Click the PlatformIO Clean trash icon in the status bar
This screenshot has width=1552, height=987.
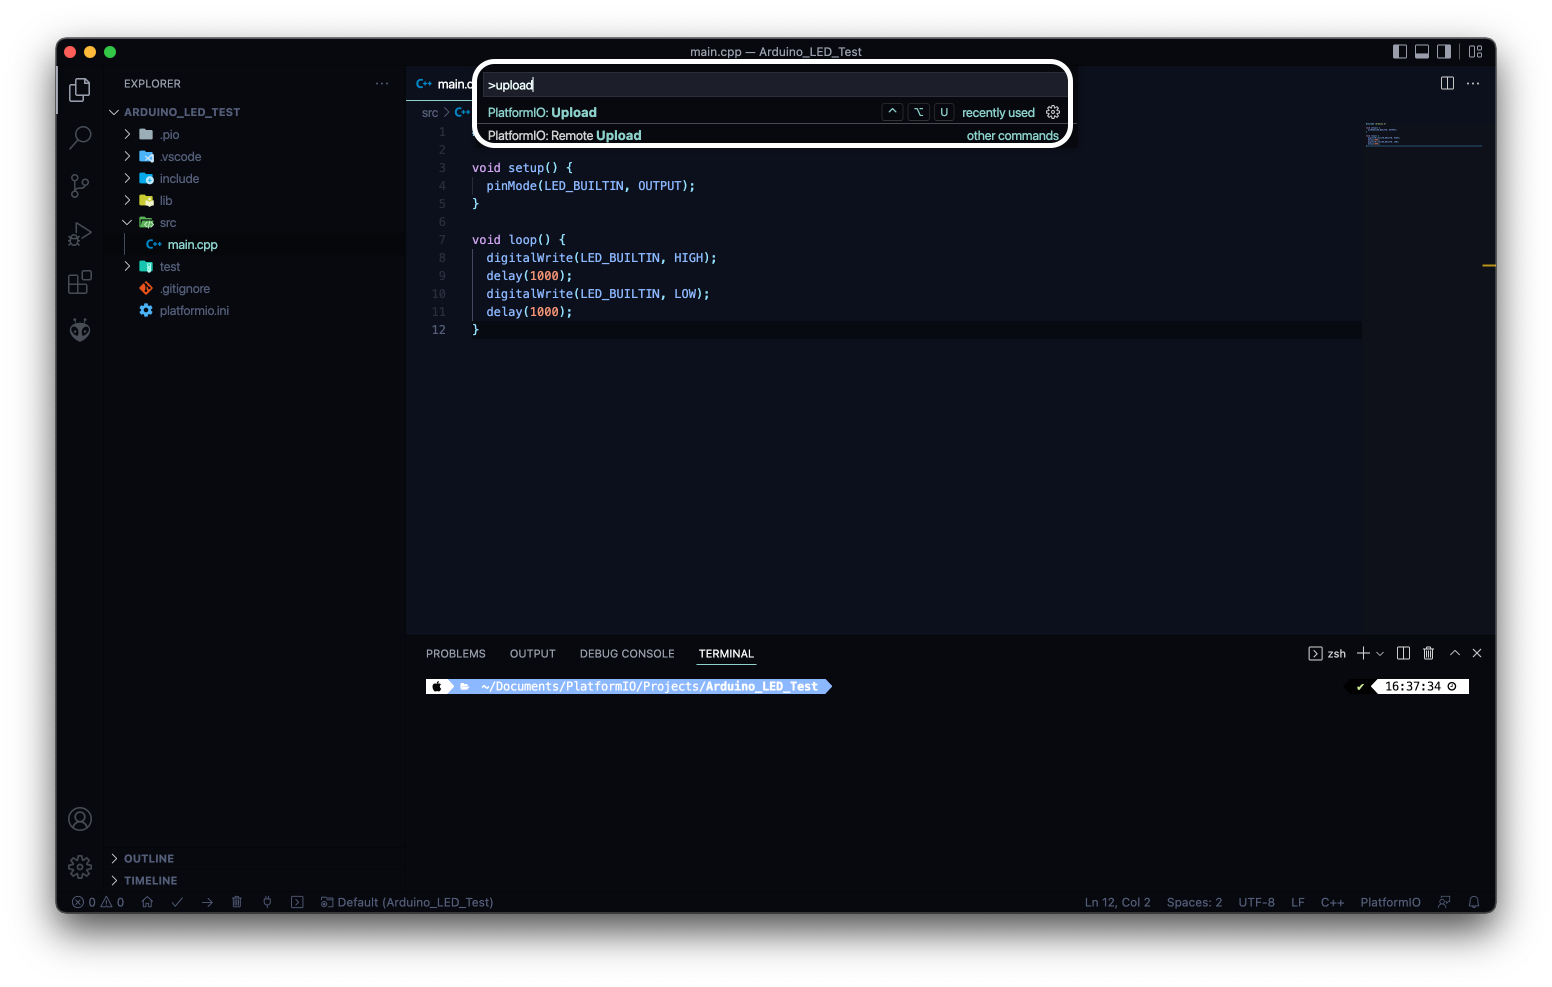point(237,902)
